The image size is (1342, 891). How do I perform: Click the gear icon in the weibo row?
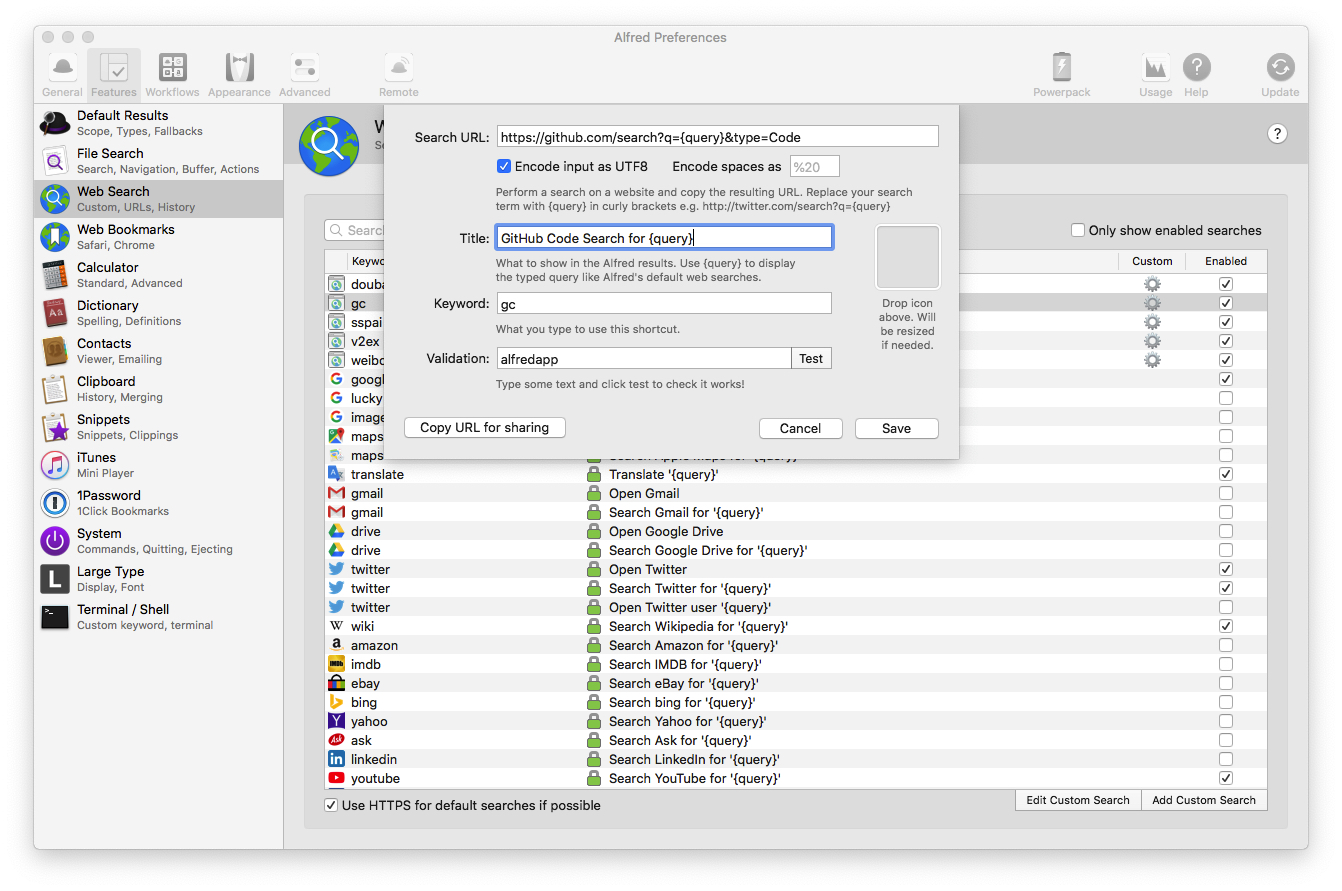[1152, 360]
